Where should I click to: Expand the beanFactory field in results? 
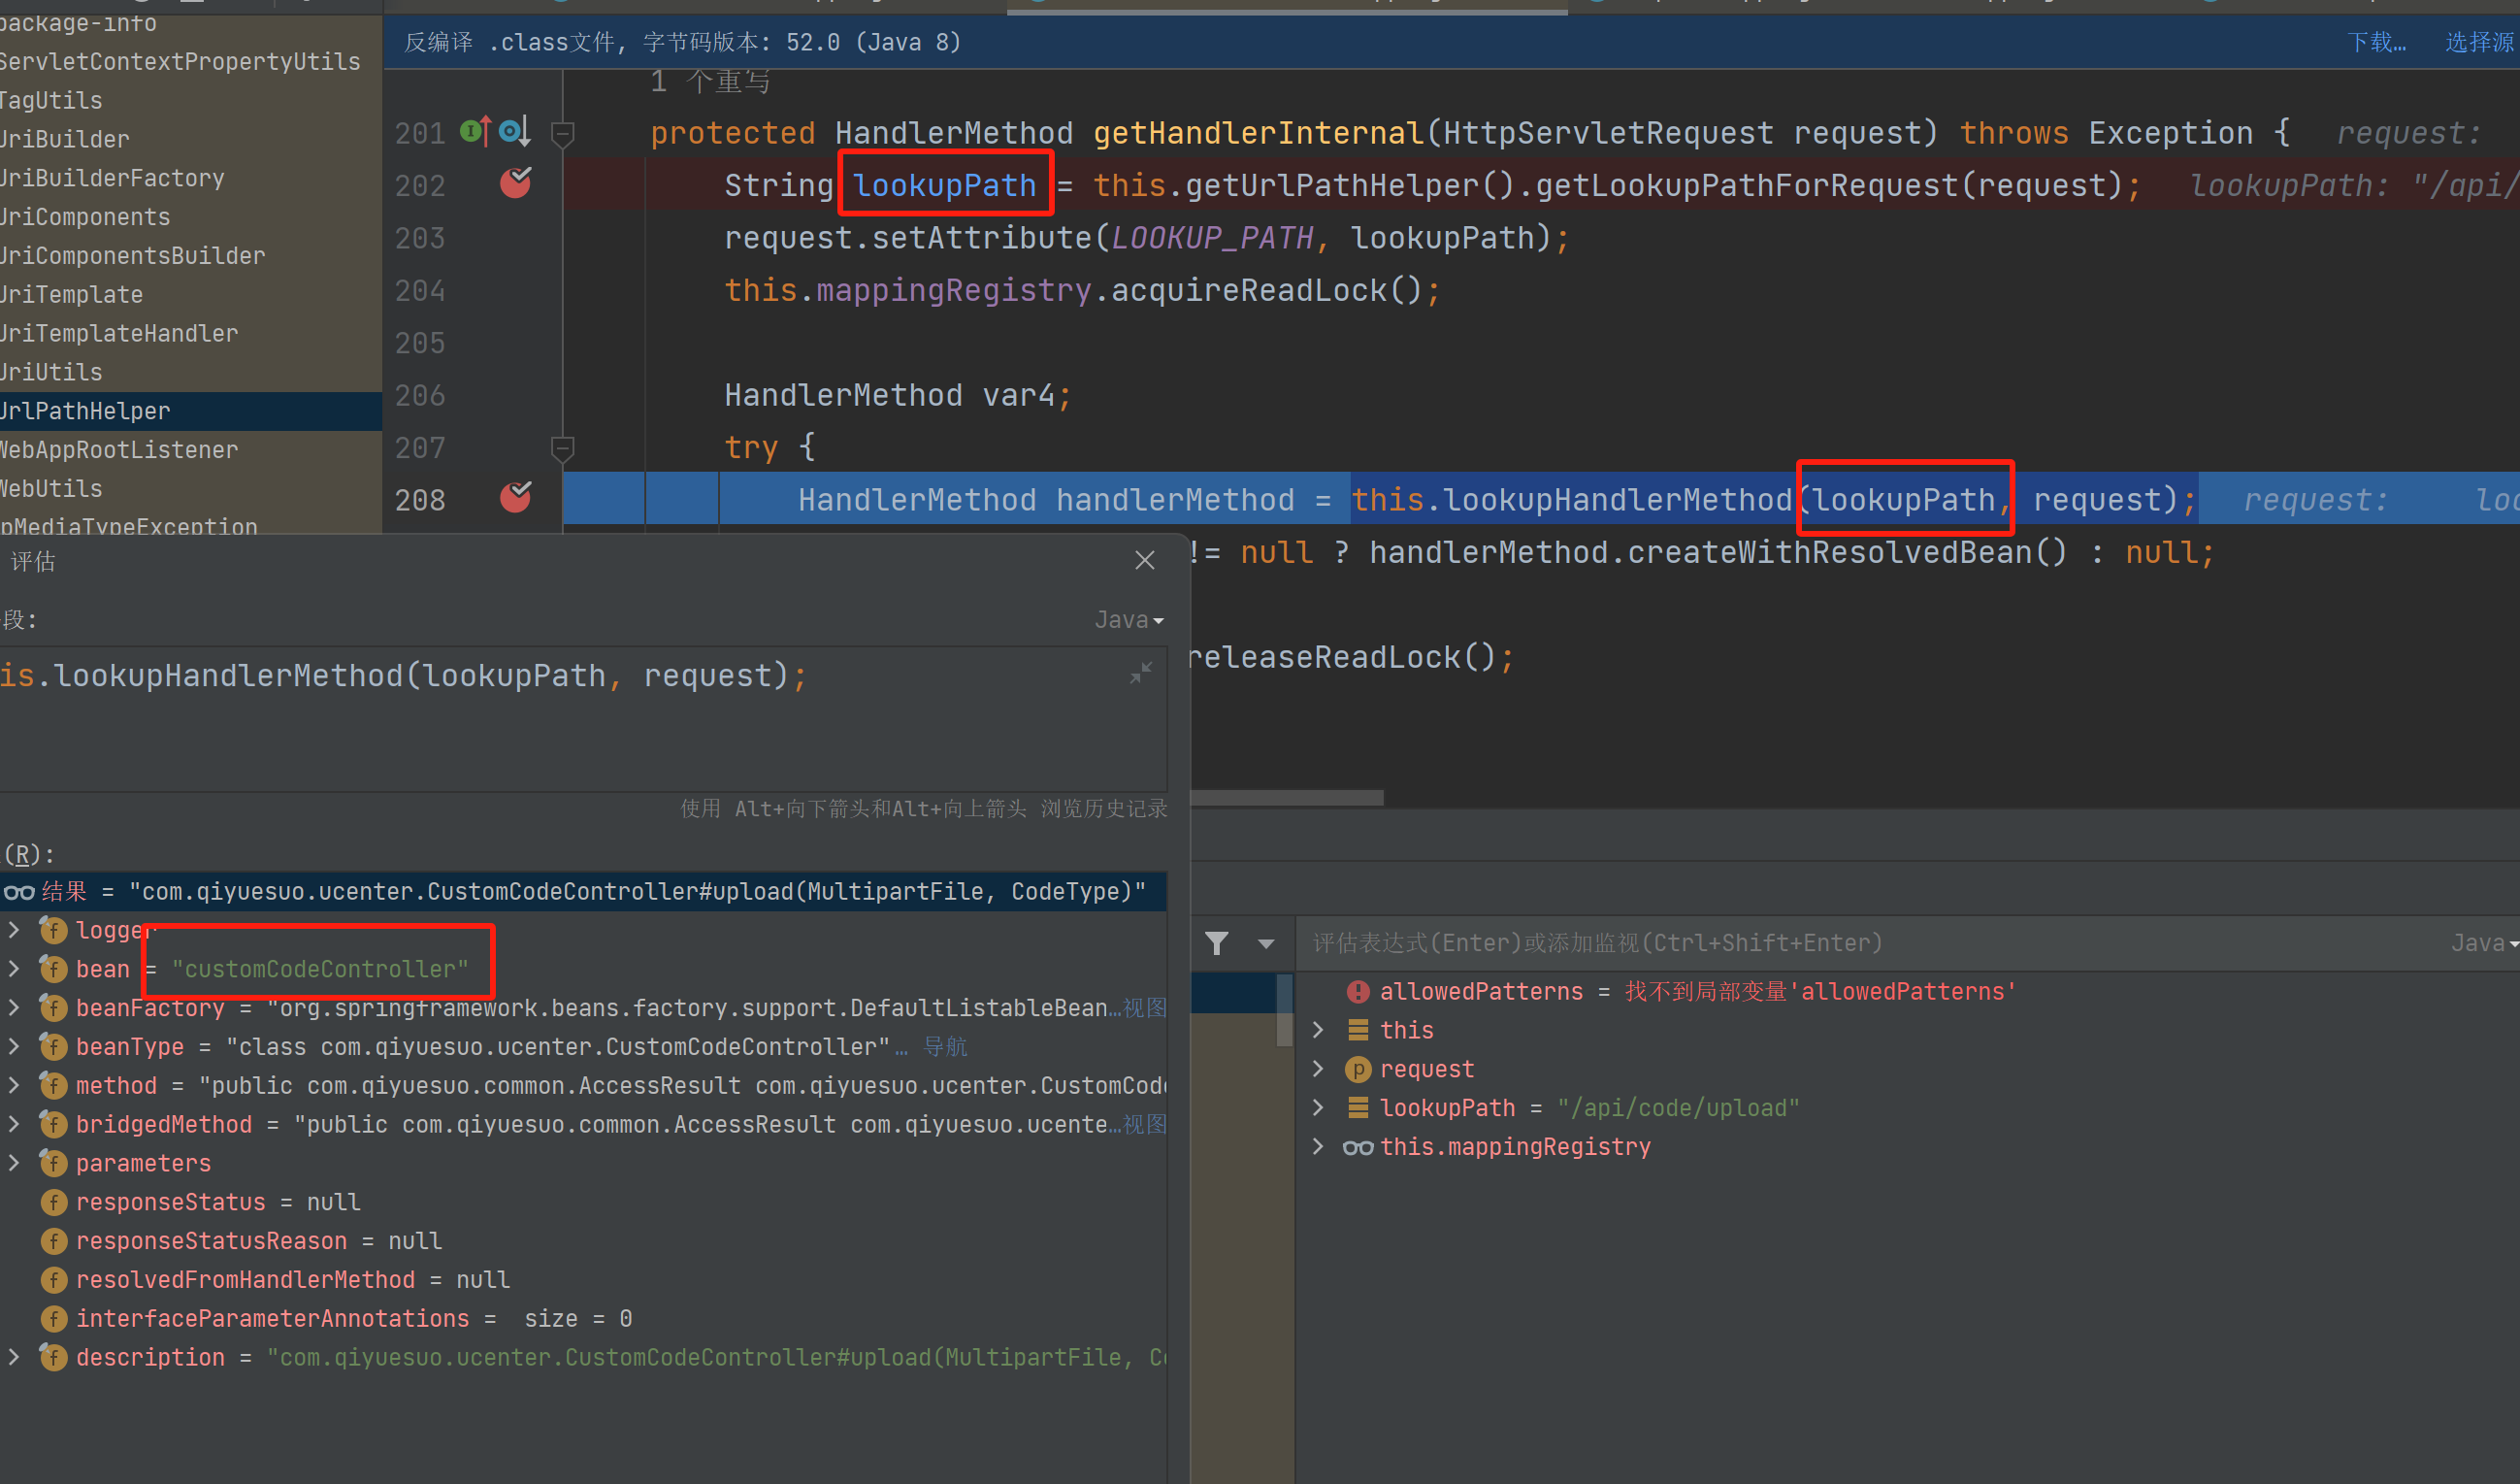click(14, 1007)
